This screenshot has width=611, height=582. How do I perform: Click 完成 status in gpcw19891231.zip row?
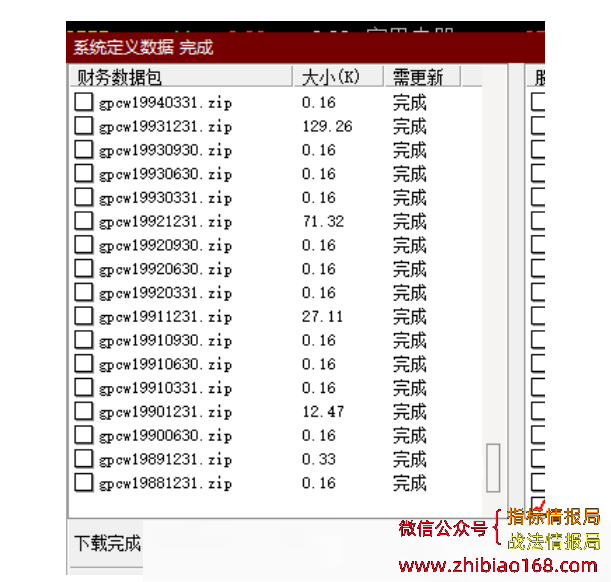[x=410, y=459]
